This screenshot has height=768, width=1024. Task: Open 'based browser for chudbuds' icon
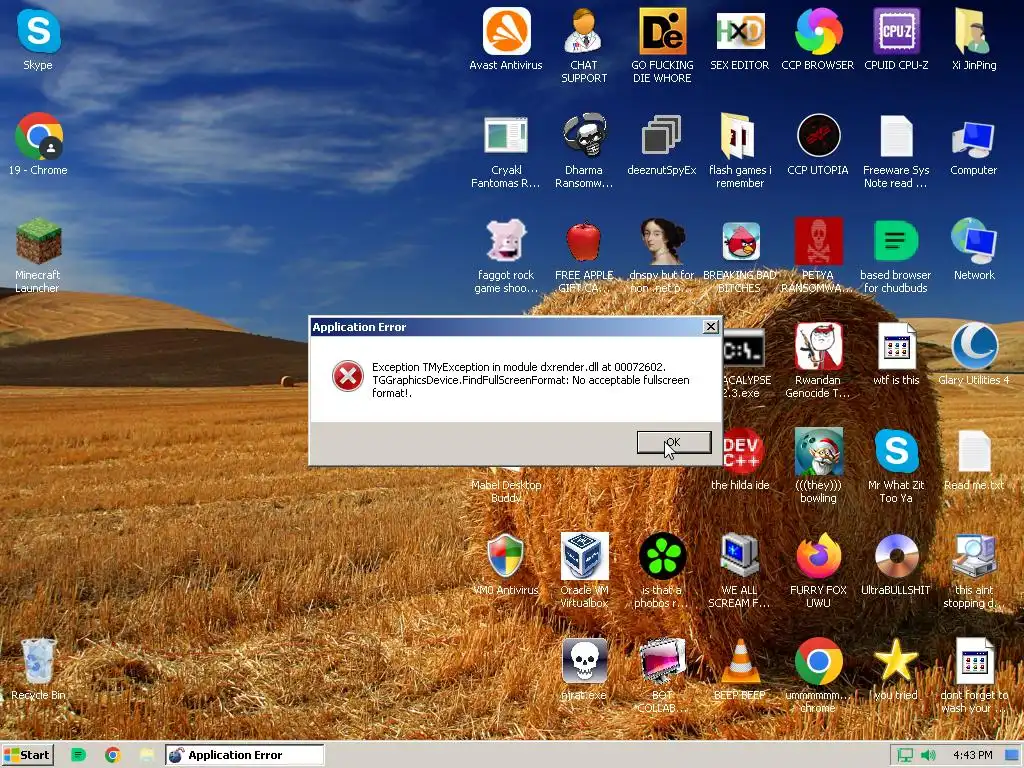pos(896,242)
